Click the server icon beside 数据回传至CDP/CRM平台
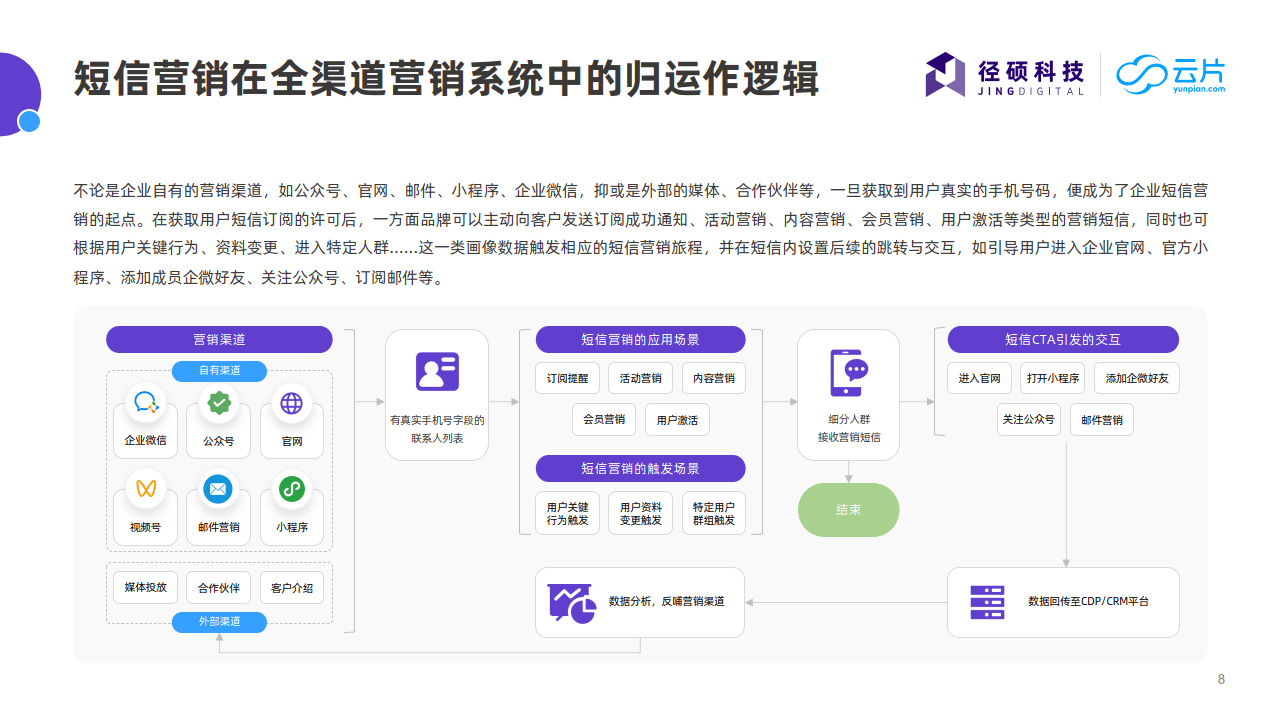 click(x=987, y=602)
